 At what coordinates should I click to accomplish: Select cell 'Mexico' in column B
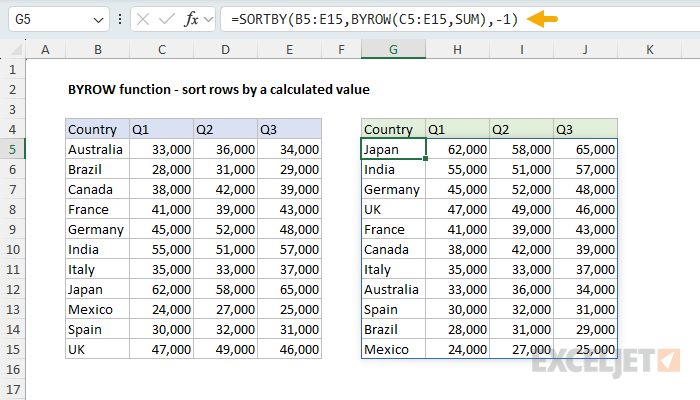coord(97,309)
